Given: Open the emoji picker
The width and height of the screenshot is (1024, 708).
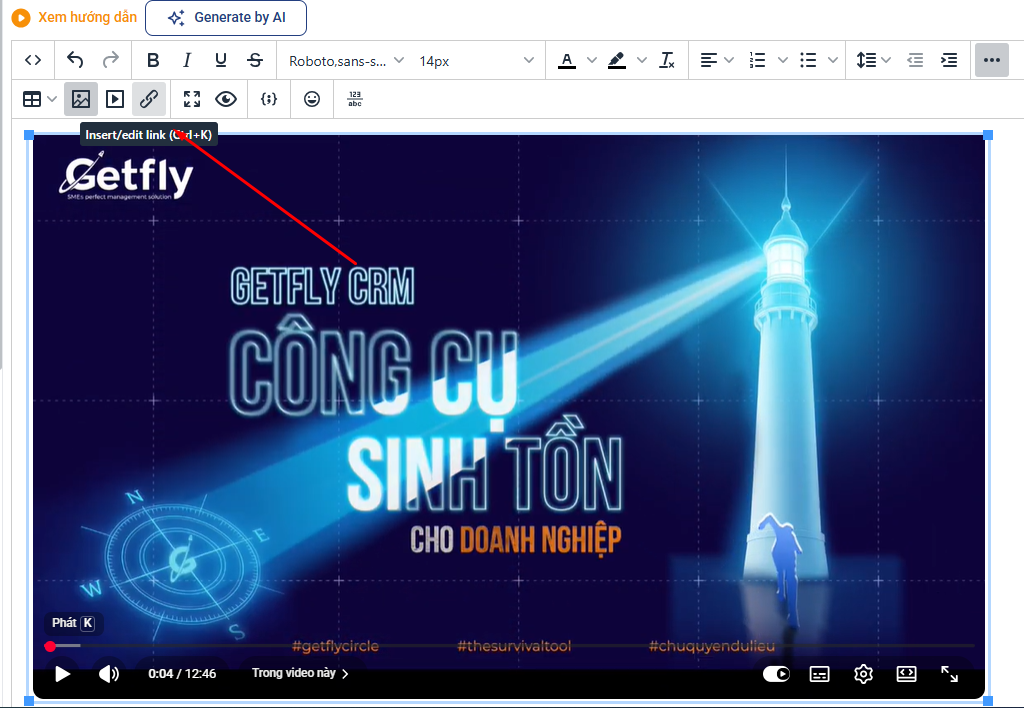Looking at the screenshot, I should (312, 99).
